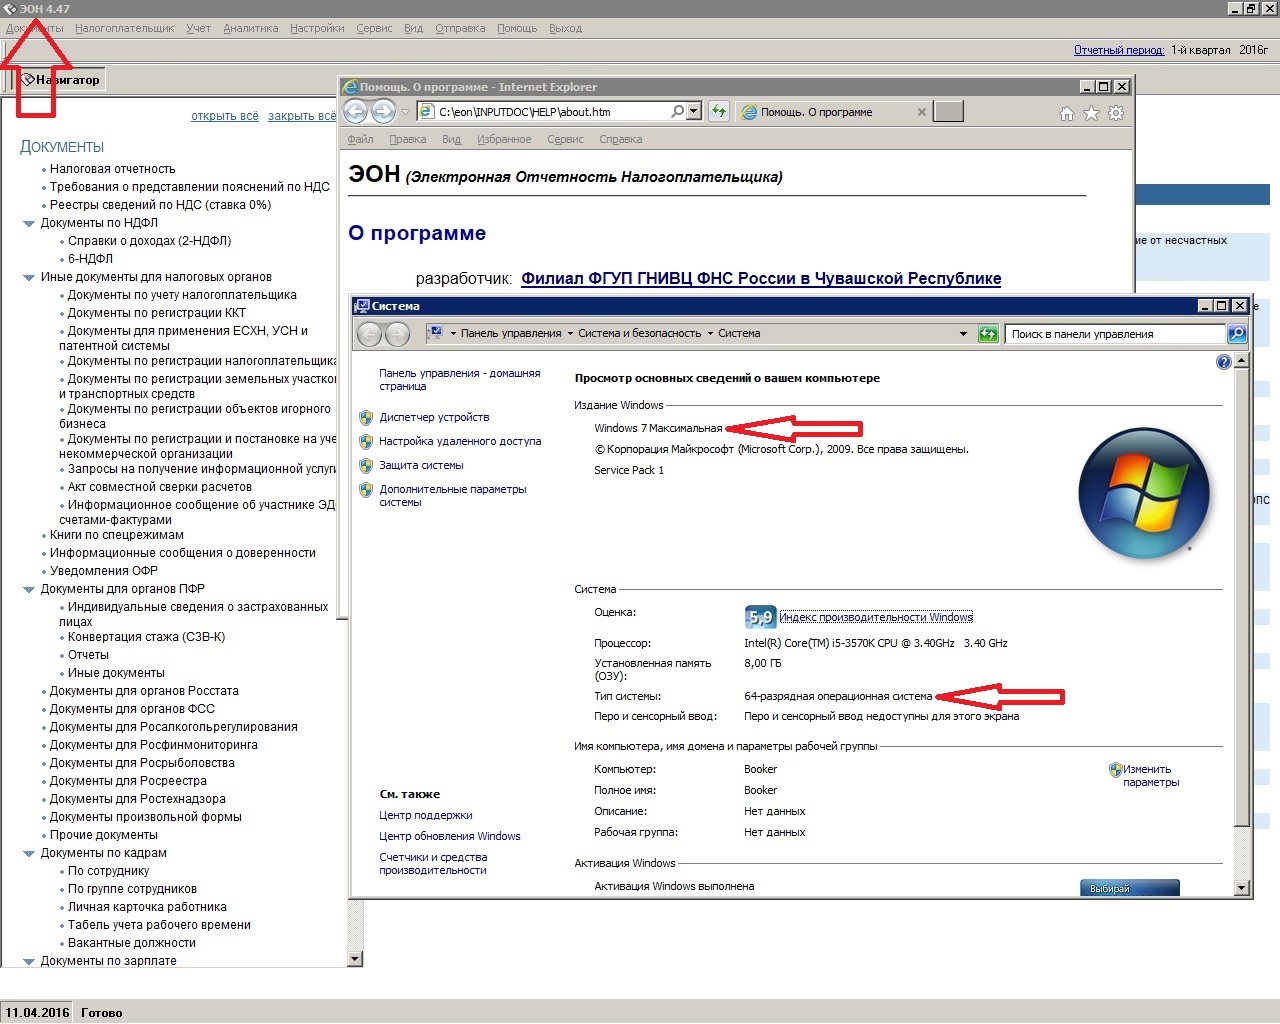Click 'закрыть всё' link in navigator
Image resolution: width=1280 pixels, height=1024 pixels.
[302, 116]
